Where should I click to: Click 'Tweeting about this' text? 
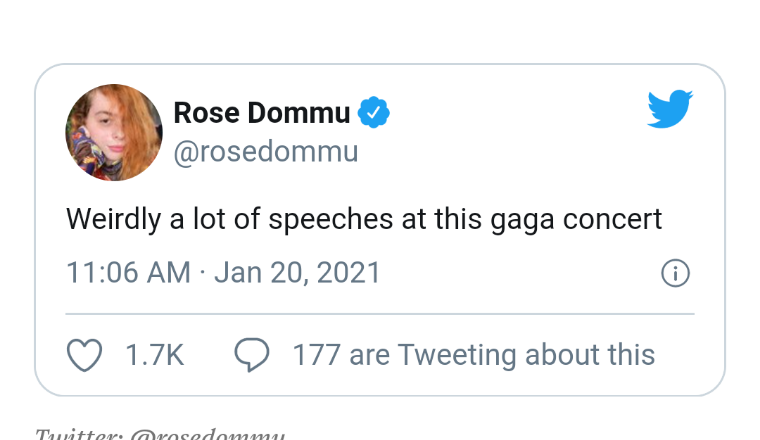point(526,355)
